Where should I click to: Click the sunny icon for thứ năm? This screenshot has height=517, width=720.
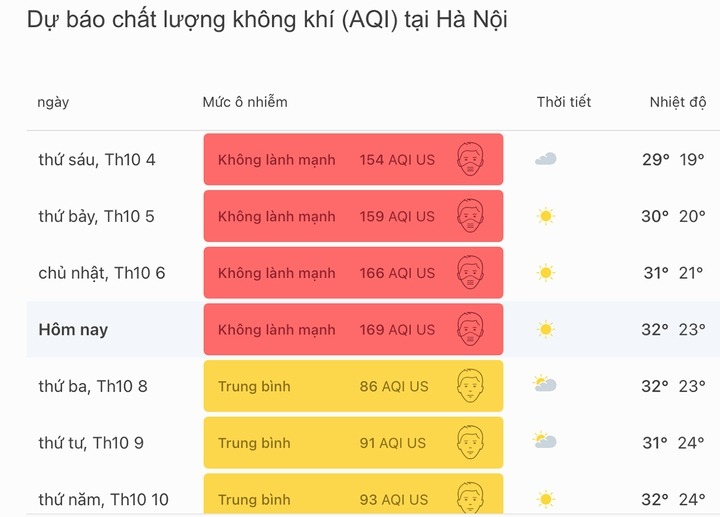pyautogui.click(x=545, y=498)
